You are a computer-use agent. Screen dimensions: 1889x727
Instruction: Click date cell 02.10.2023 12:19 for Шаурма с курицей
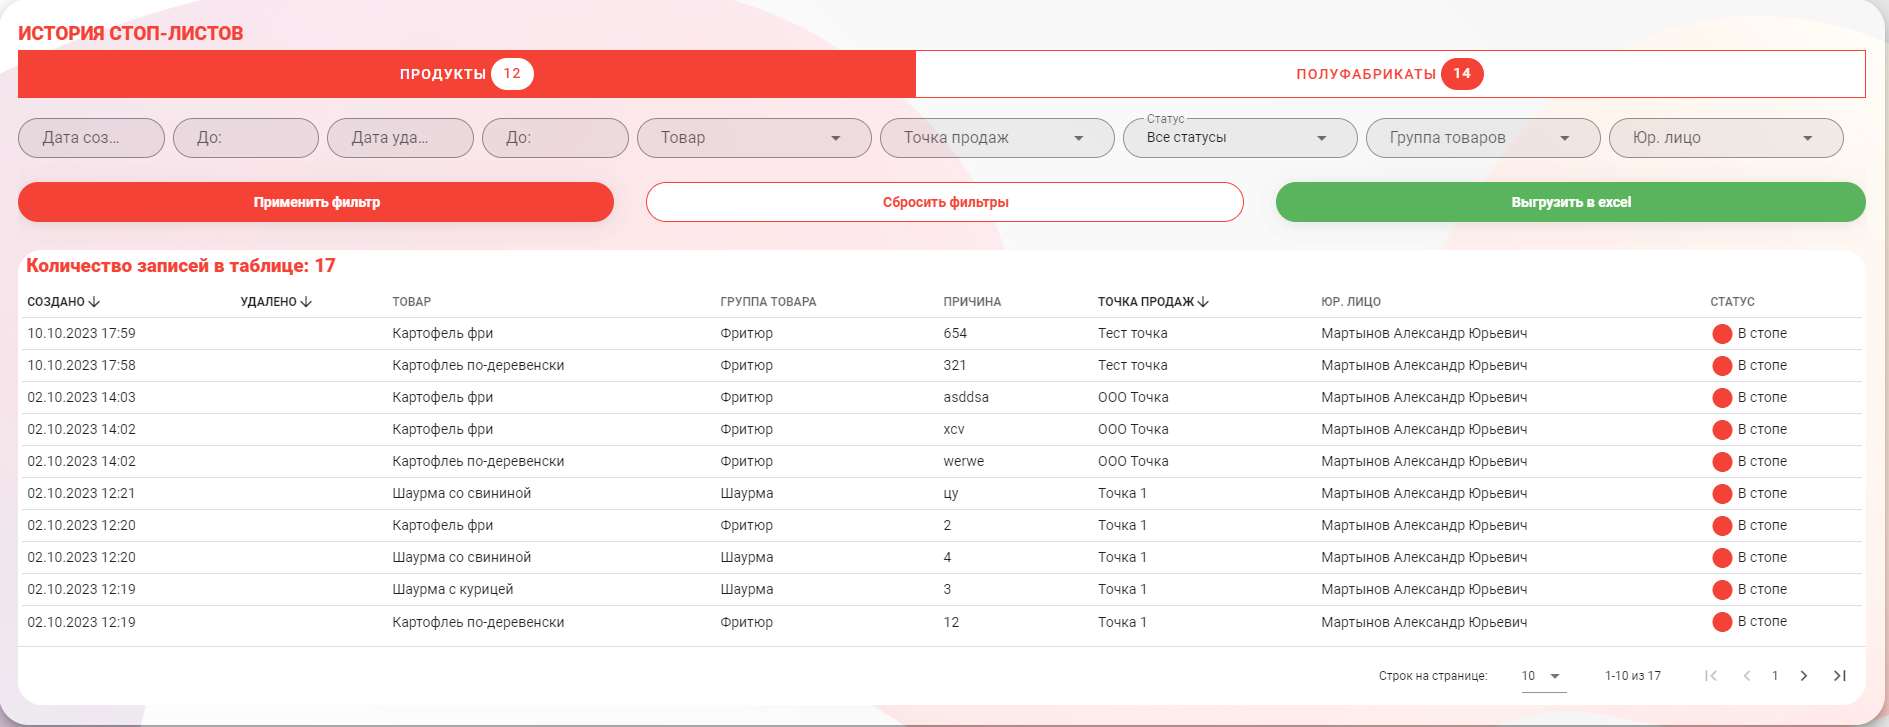pos(81,590)
